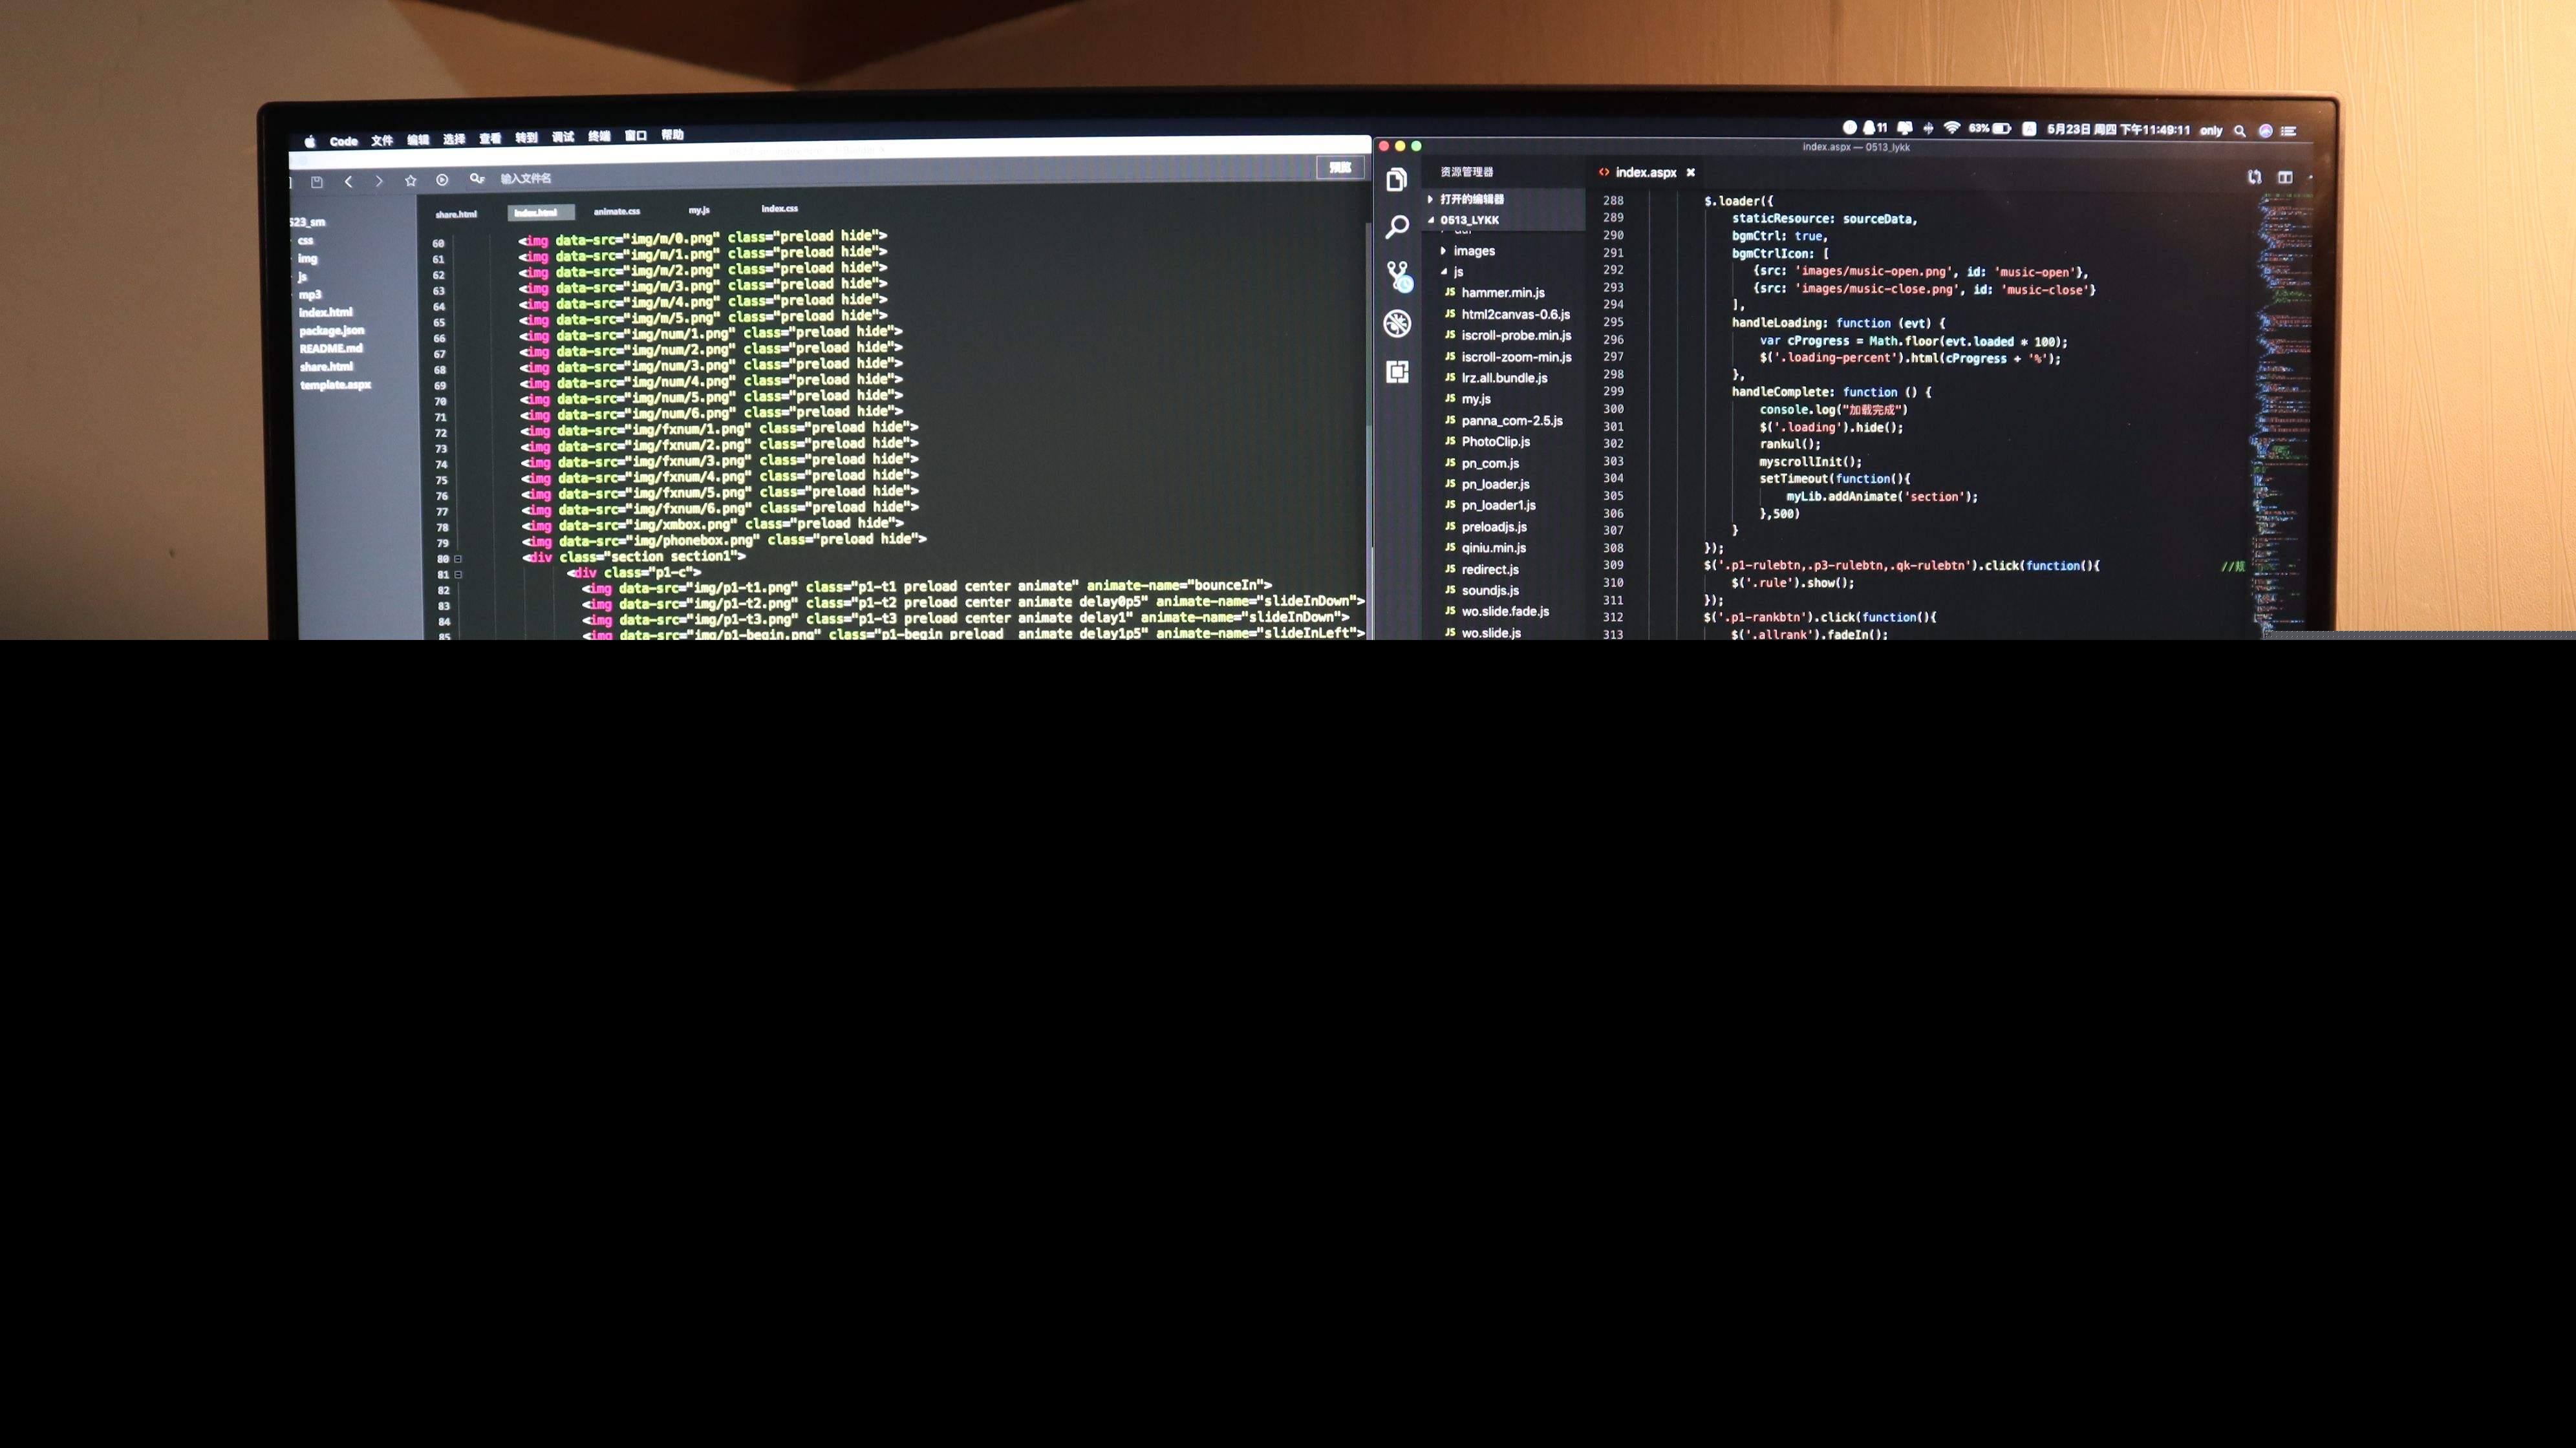Click the 预览 preview button
Image resolution: width=2576 pixels, height=1448 pixels.
click(1340, 167)
